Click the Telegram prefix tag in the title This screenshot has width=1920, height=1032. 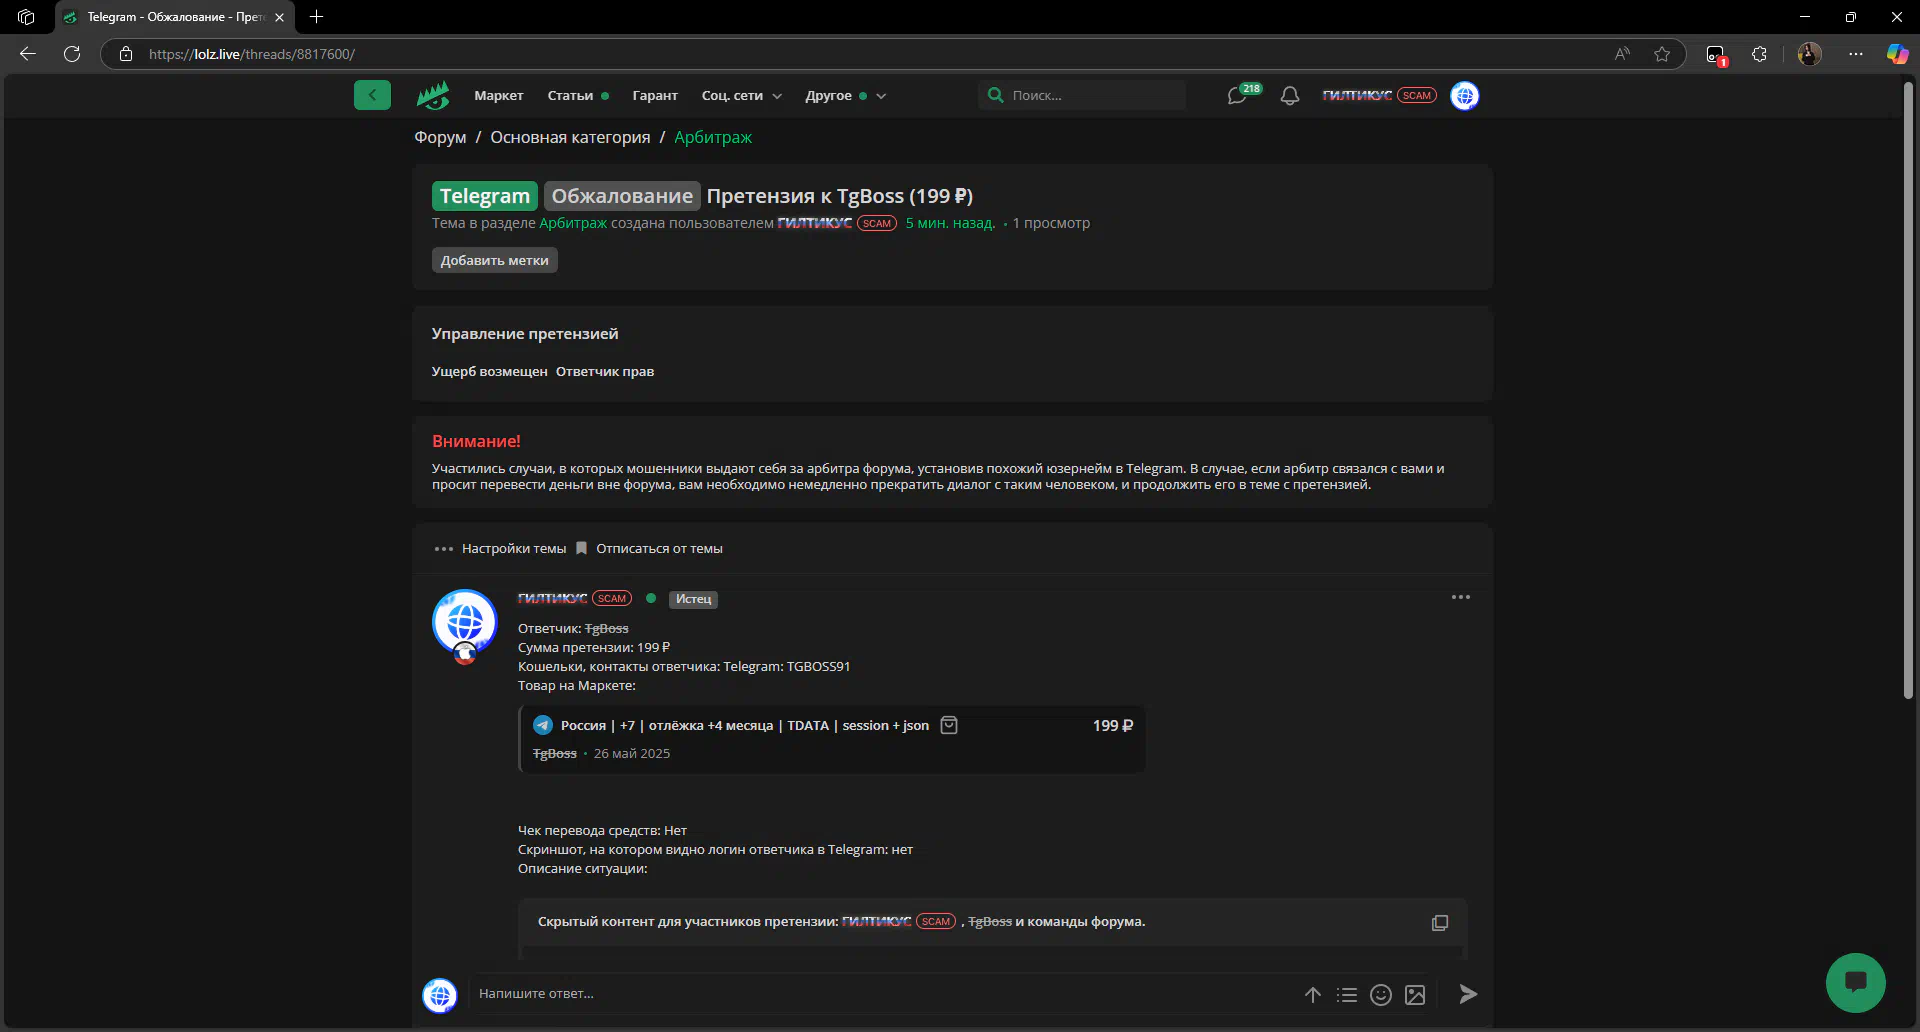[x=485, y=196]
